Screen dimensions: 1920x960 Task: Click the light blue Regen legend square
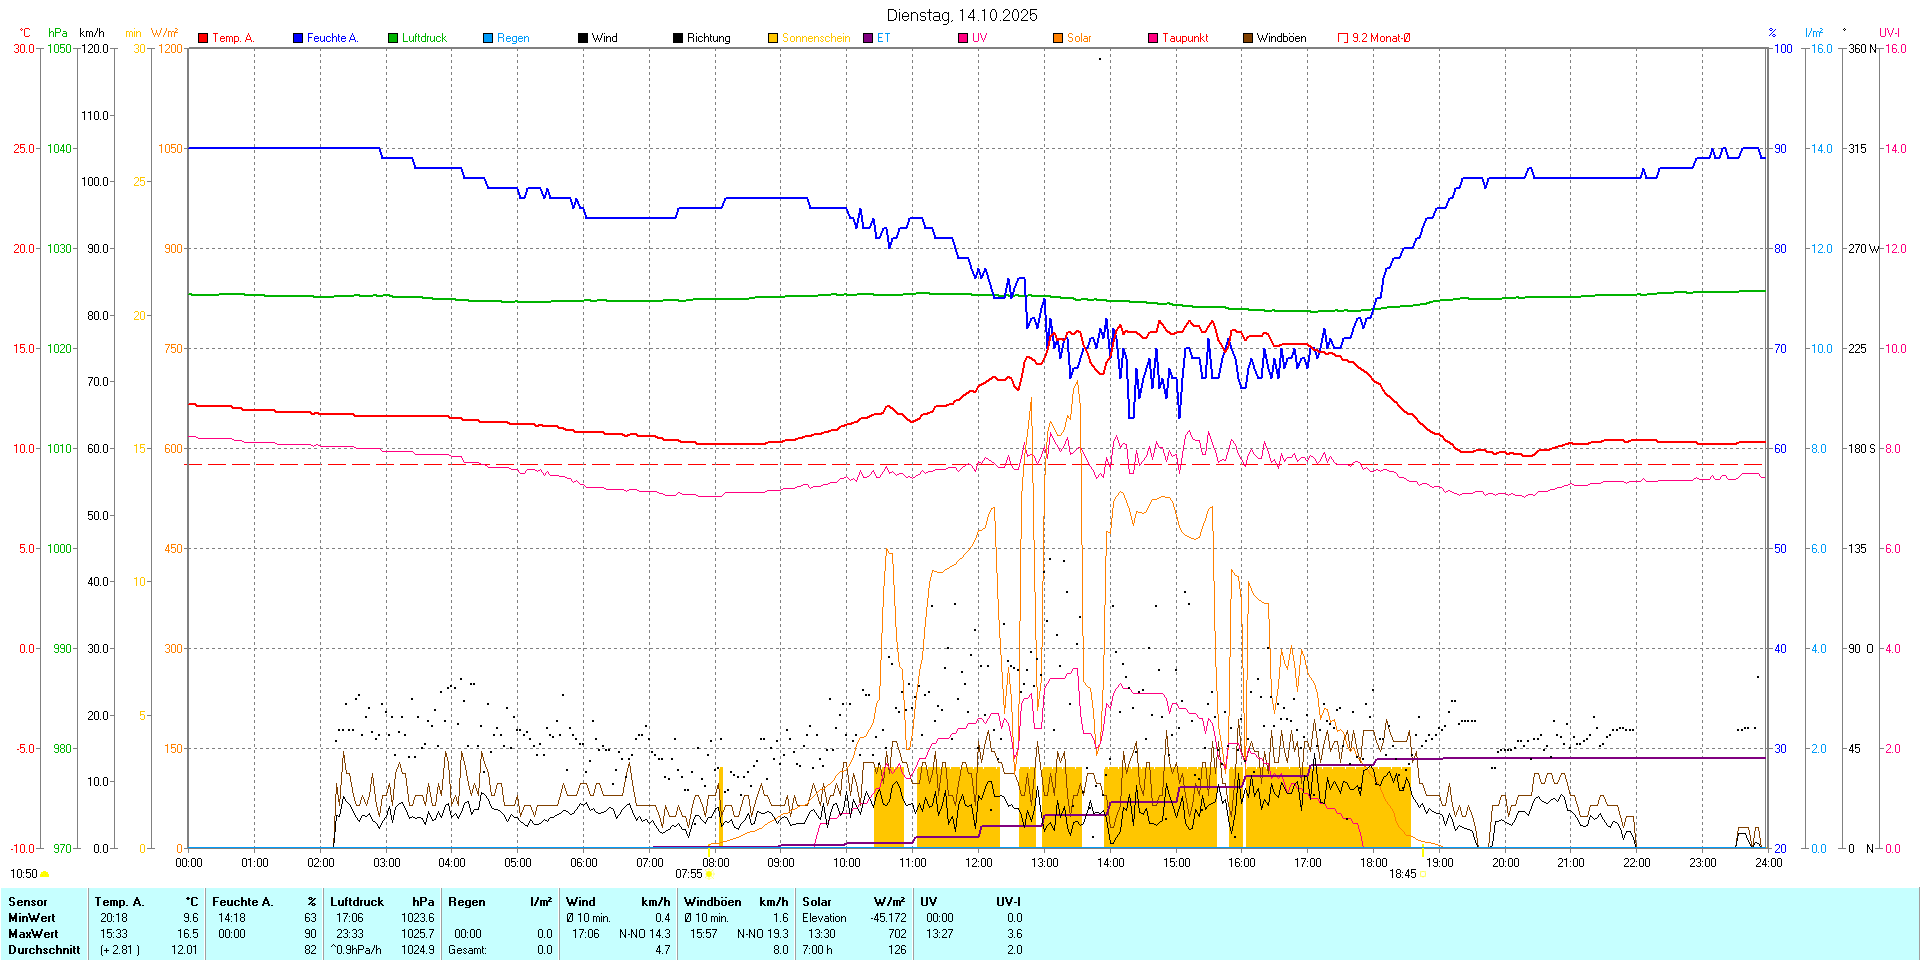click(x=488, y=38)
